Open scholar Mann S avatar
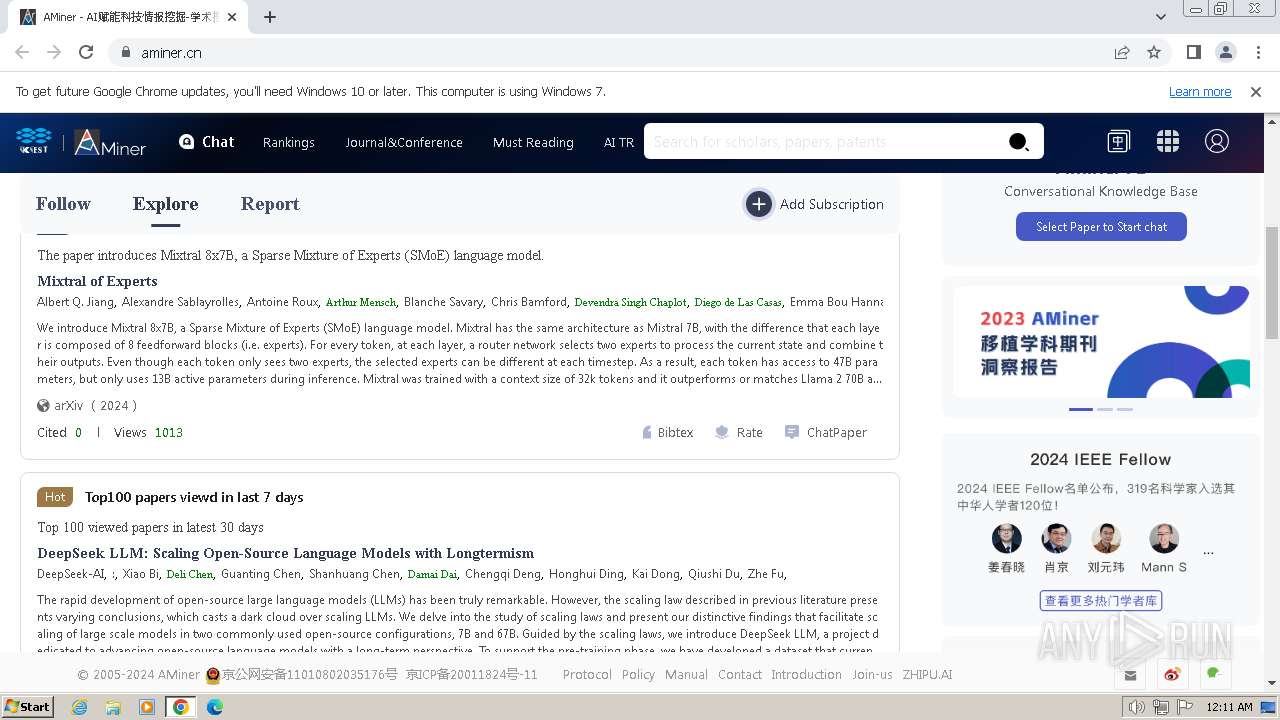 coord(1164,539)
